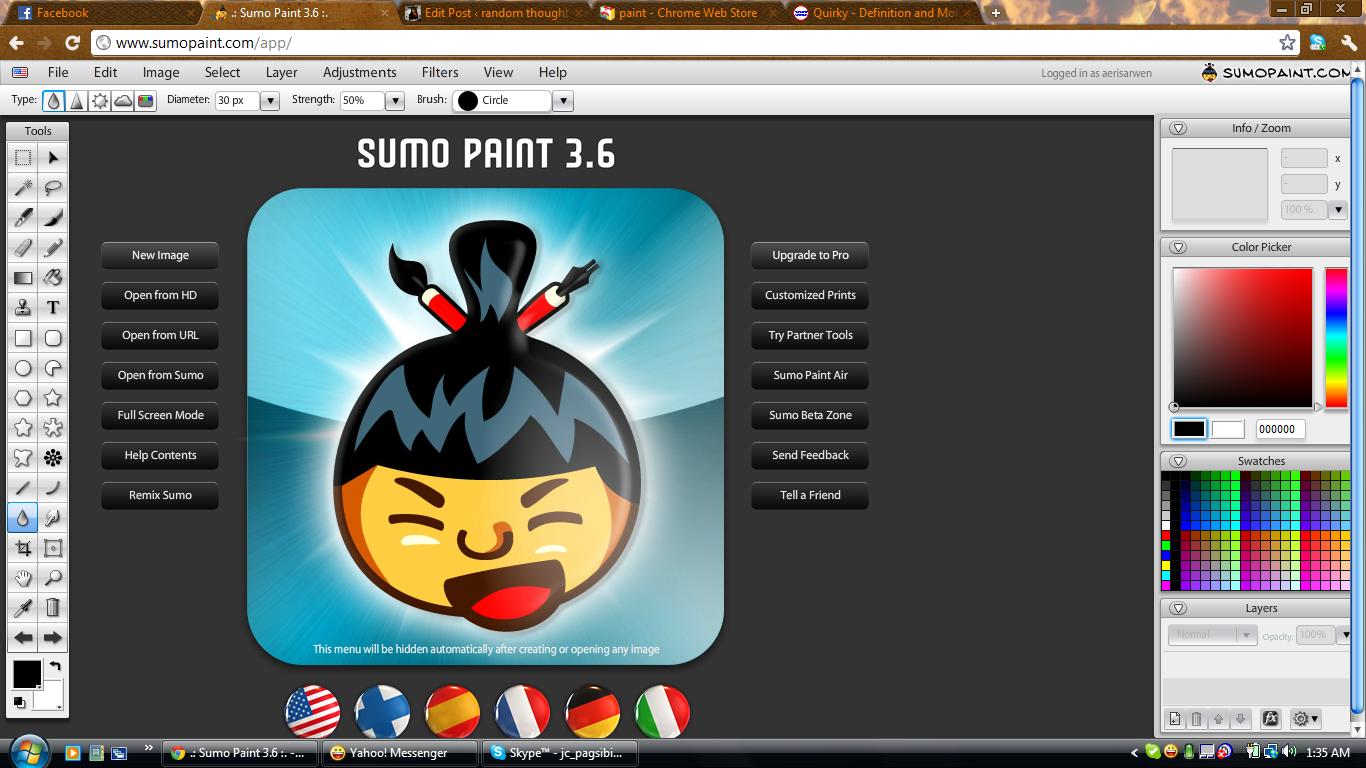Screen dimensions: 1366x768
Task: Select the Magic Wand tool
Action: (x=23, y=188)
